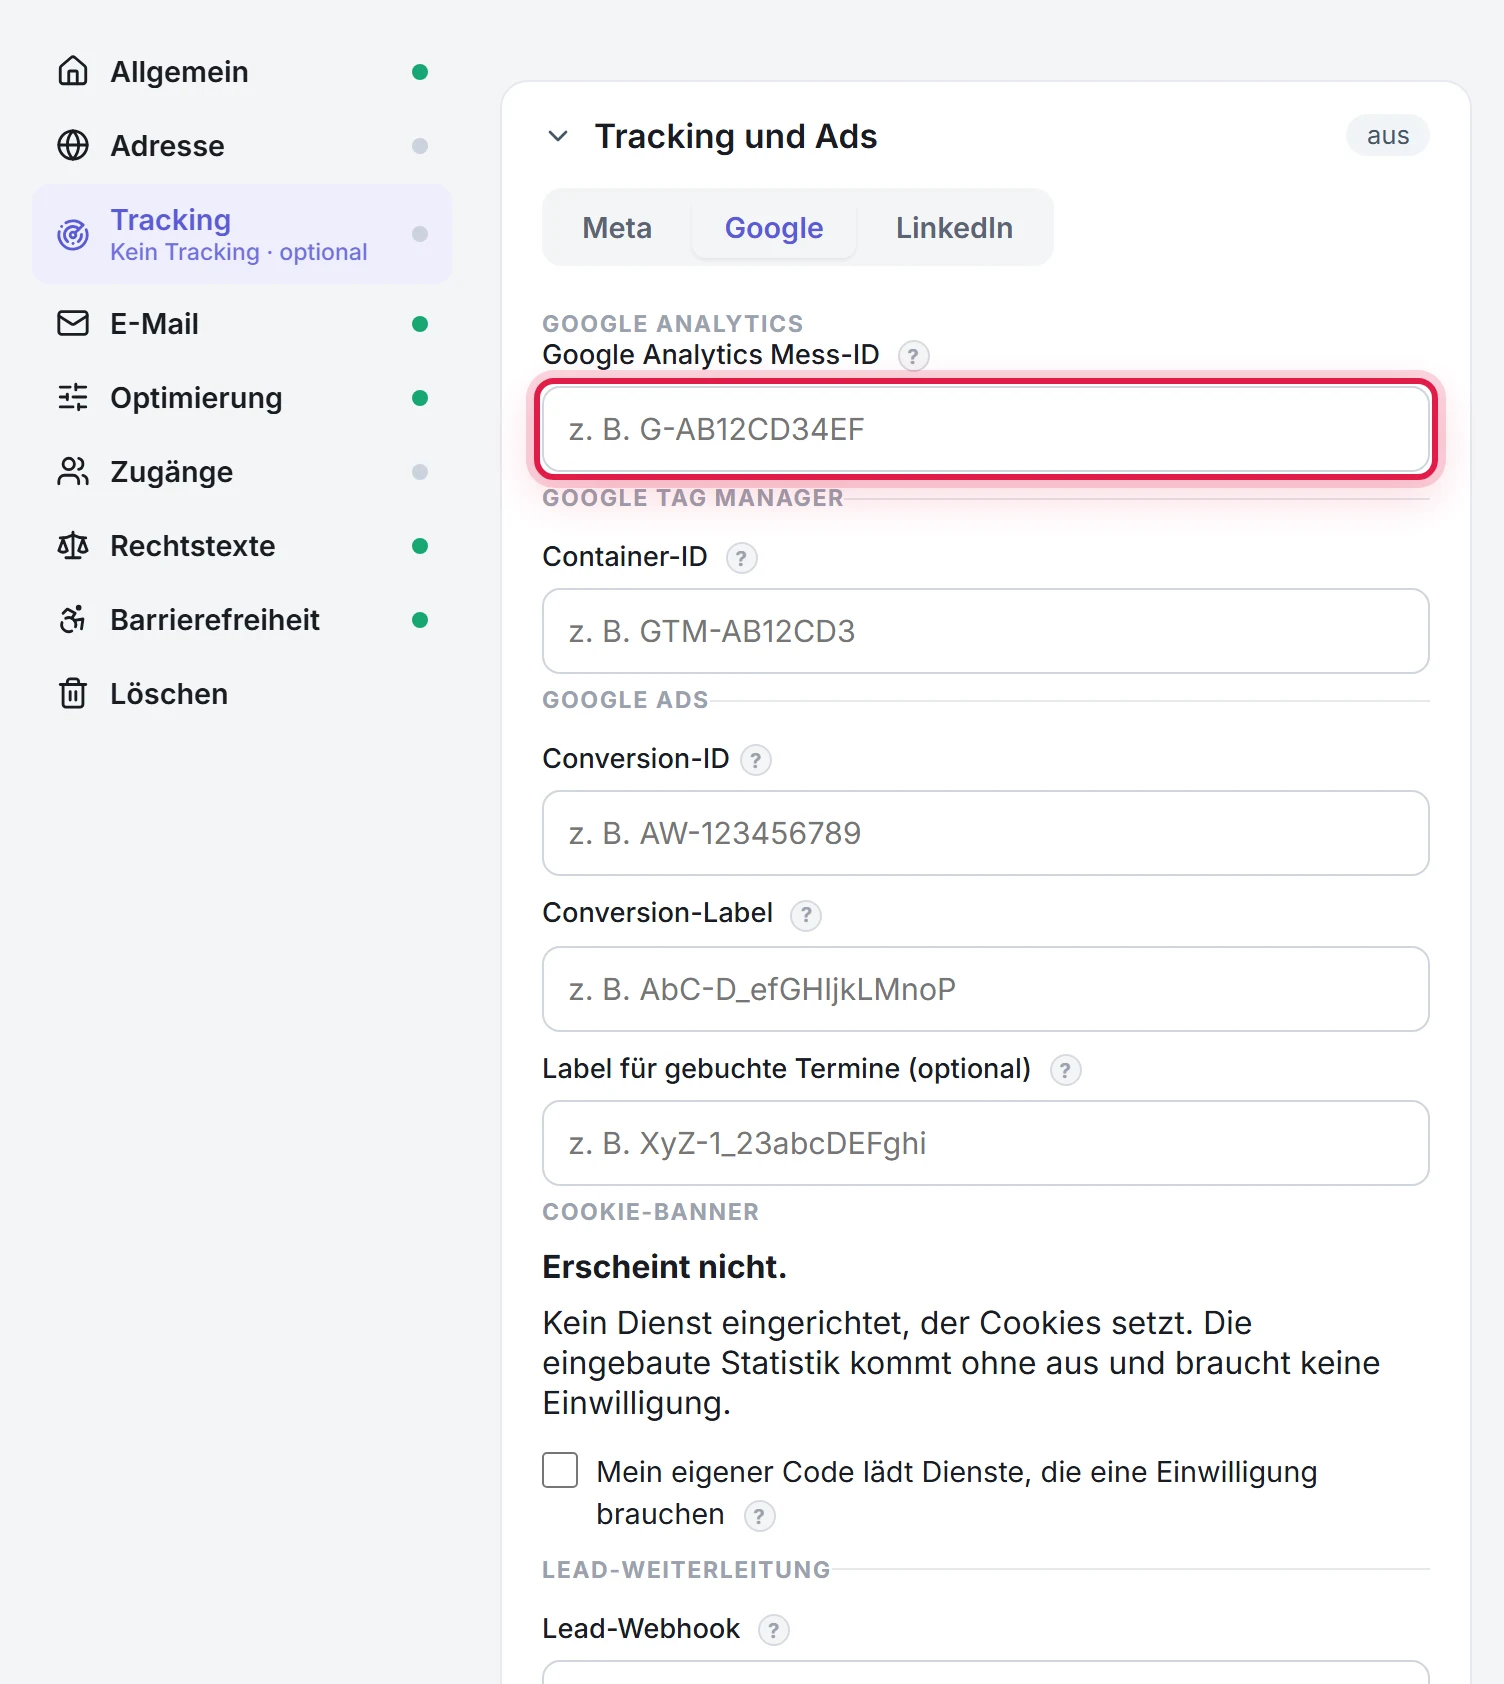Image resolution: width=1504 pixels, height=1684 pixels.
Task: Click the 'COOKIE-BANNER' section label
Action: tap(650, 1212)
